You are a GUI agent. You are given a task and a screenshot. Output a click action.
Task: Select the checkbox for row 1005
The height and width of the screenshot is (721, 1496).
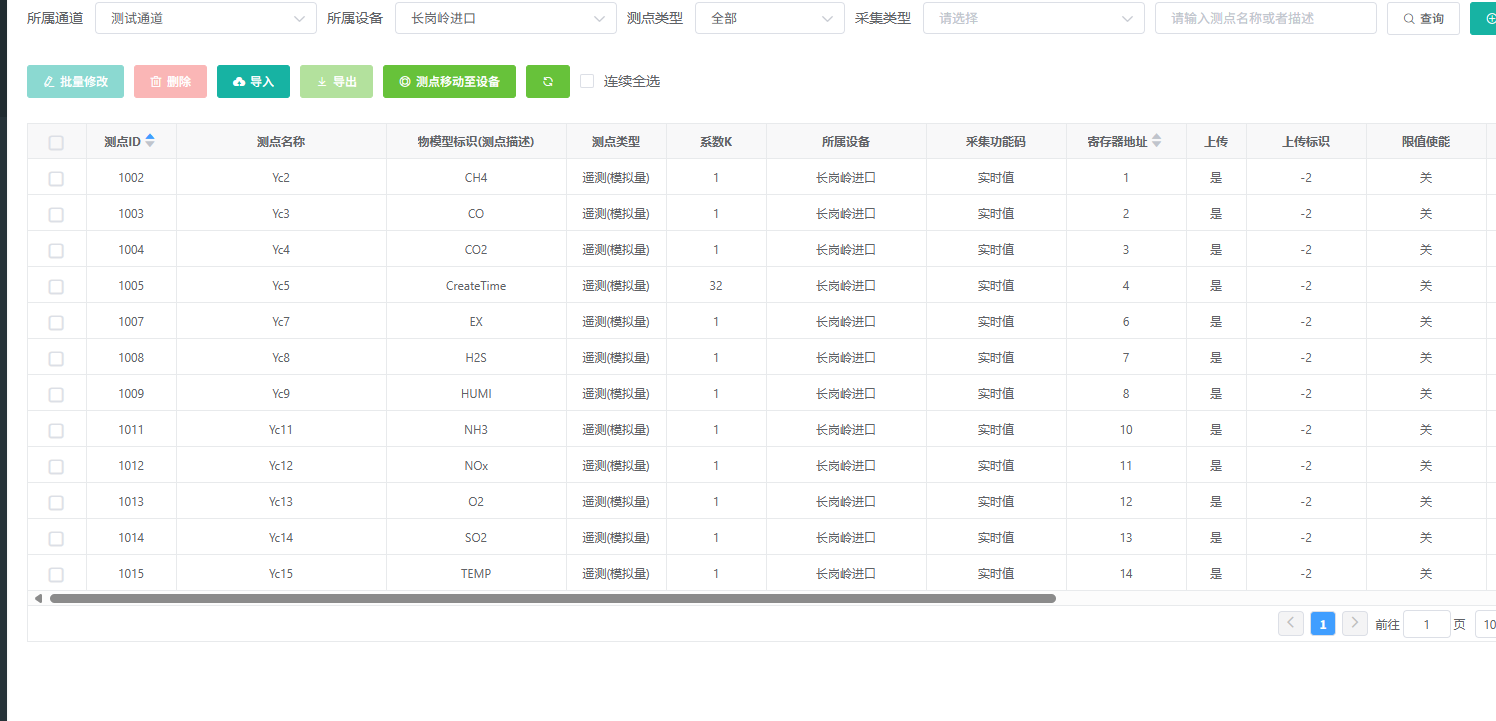(56, 286)
